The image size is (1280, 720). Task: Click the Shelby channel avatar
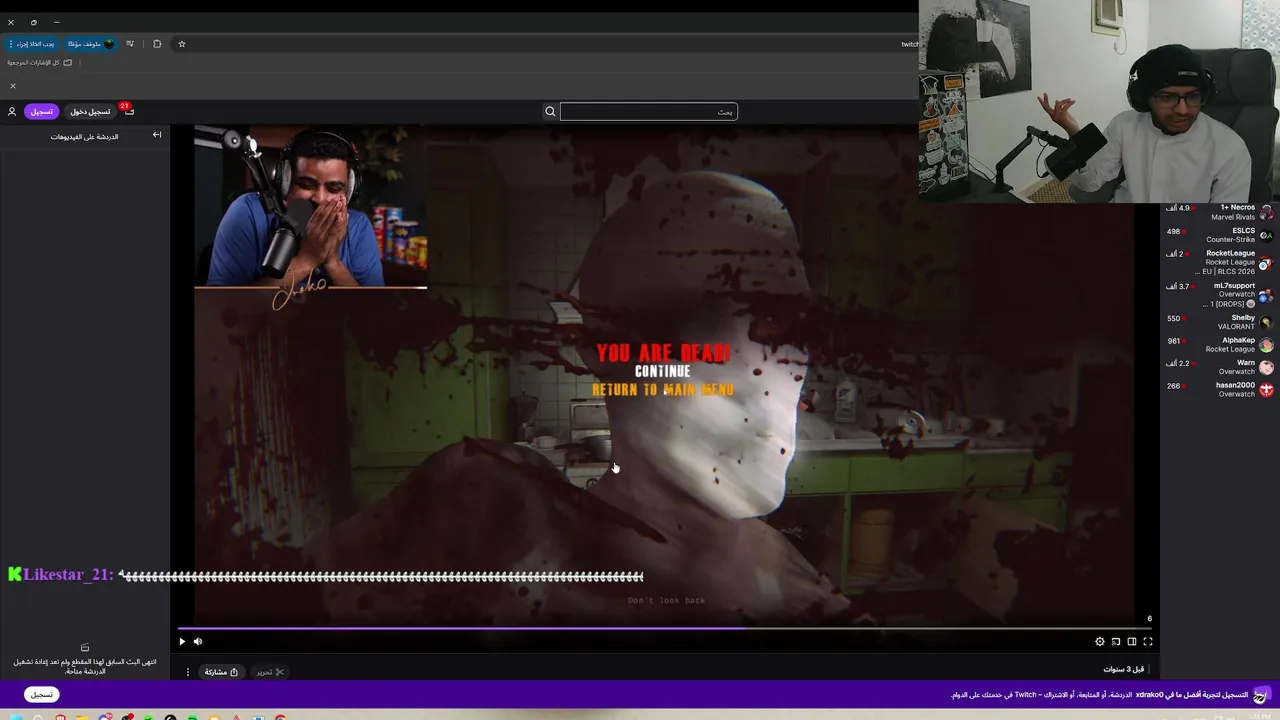[1266, 322]
